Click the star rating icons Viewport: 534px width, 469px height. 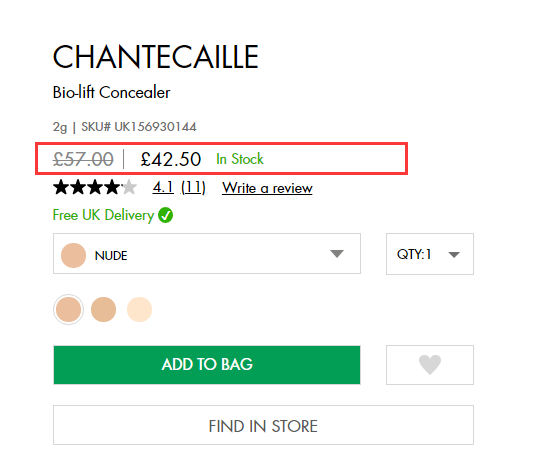click(x=95, y=187)
